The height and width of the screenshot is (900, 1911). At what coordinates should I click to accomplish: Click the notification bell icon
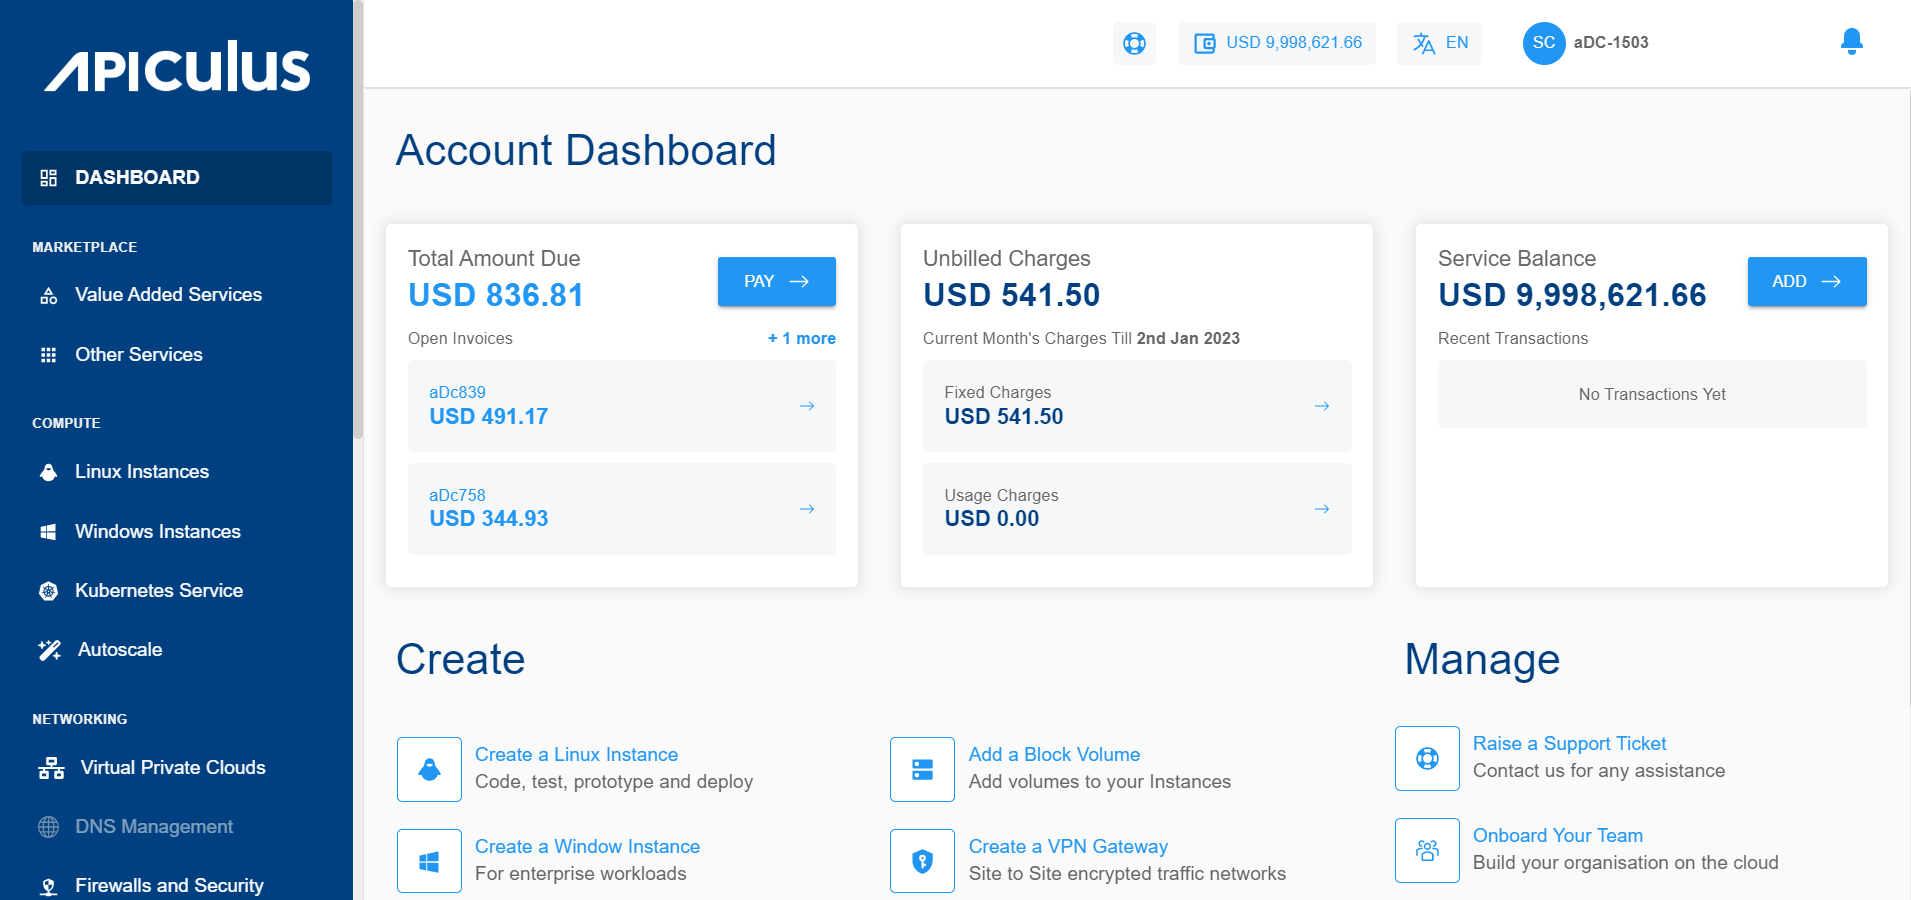point(1851,42)
